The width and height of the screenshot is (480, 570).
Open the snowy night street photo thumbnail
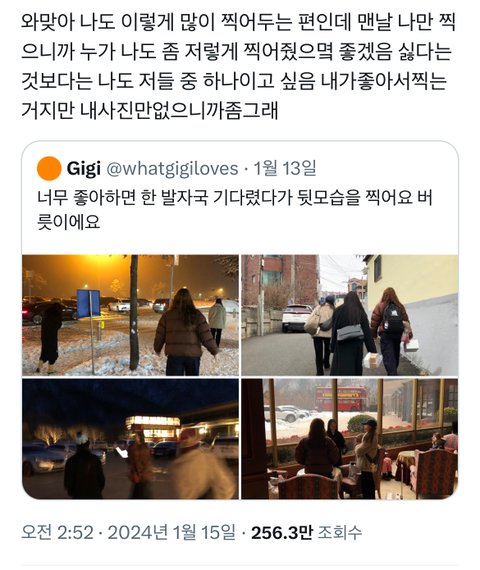pyautogui.click(x=131, y=315)
